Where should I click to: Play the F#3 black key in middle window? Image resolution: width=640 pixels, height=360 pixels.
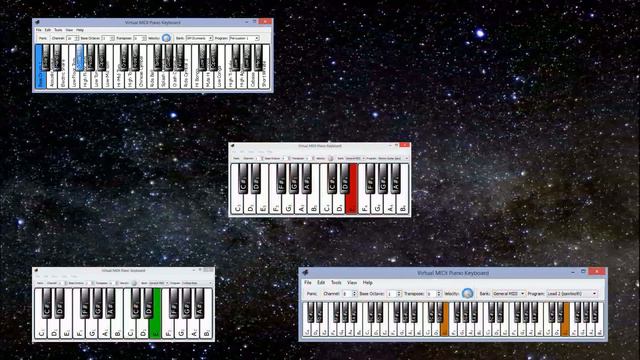[x=281, y=179]
